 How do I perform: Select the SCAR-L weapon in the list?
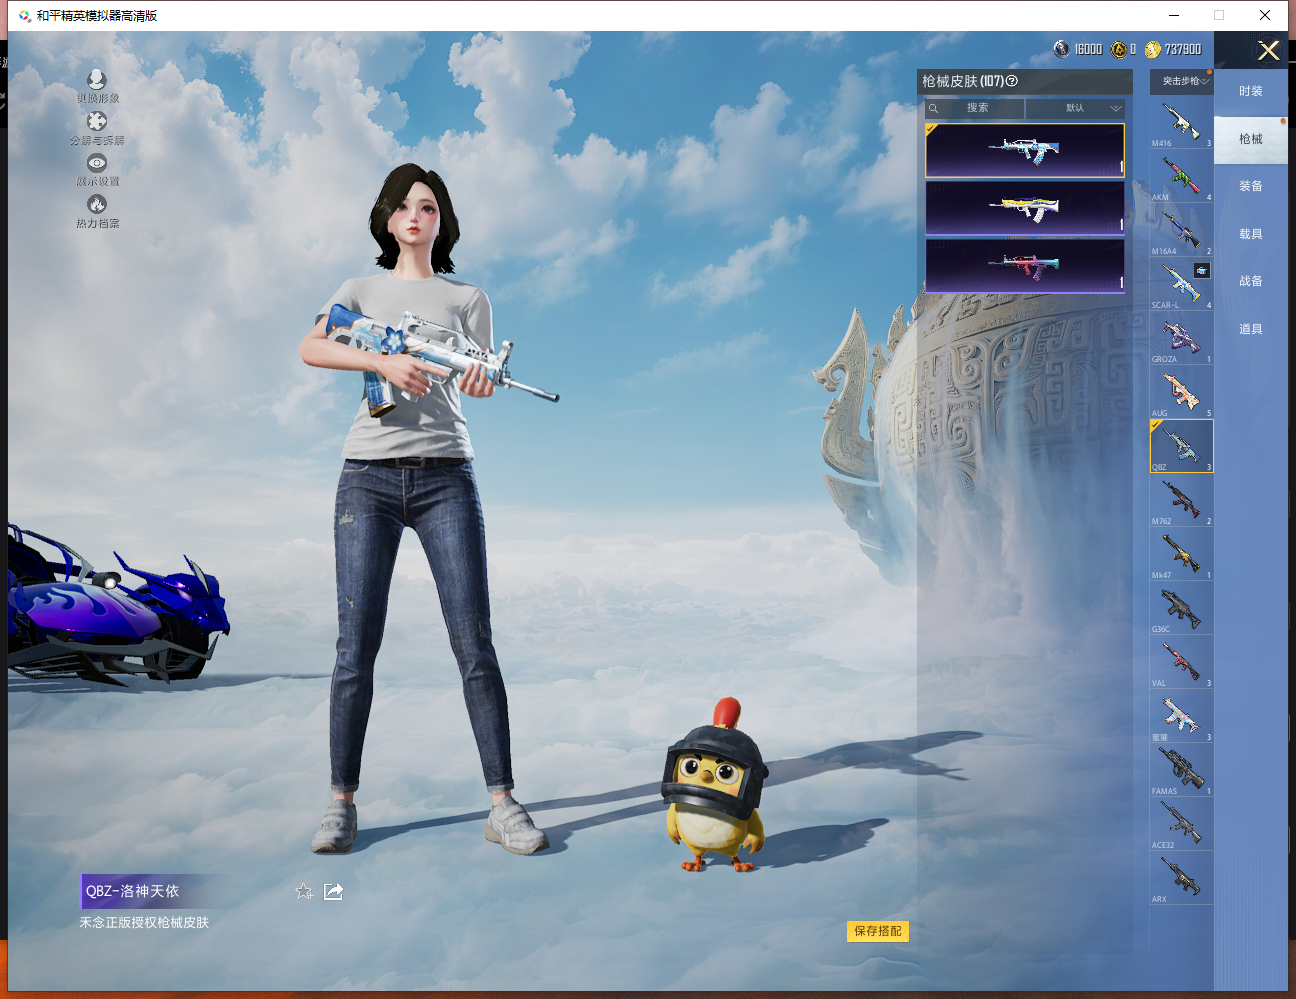click(x=1181, y=284)
